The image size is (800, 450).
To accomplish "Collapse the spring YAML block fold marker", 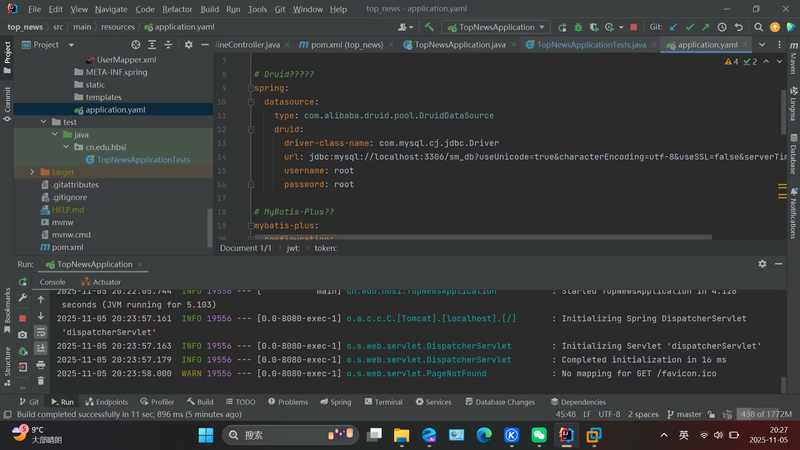I will pos(250,88).
